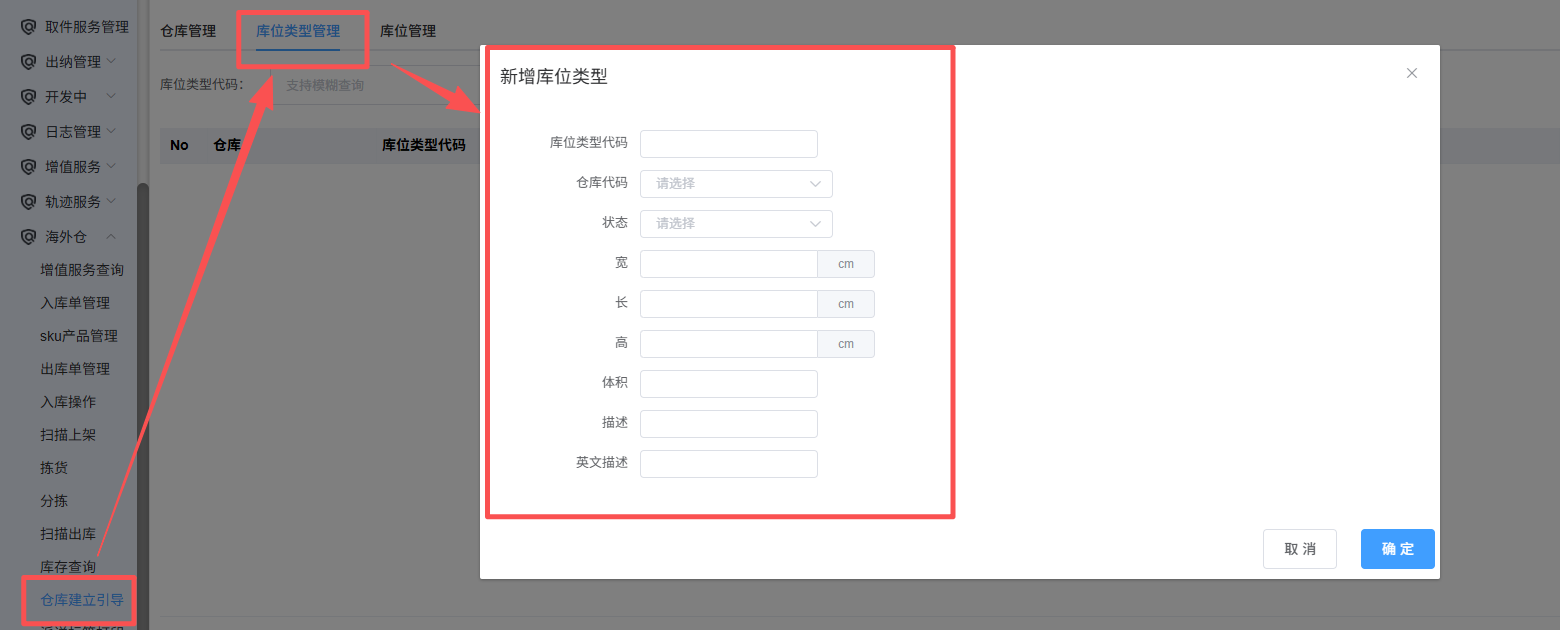The height and width of the screenshot is (630, 1560).
Task: Click the icon beside 日志管理
Action: click(x=28, y=132)
